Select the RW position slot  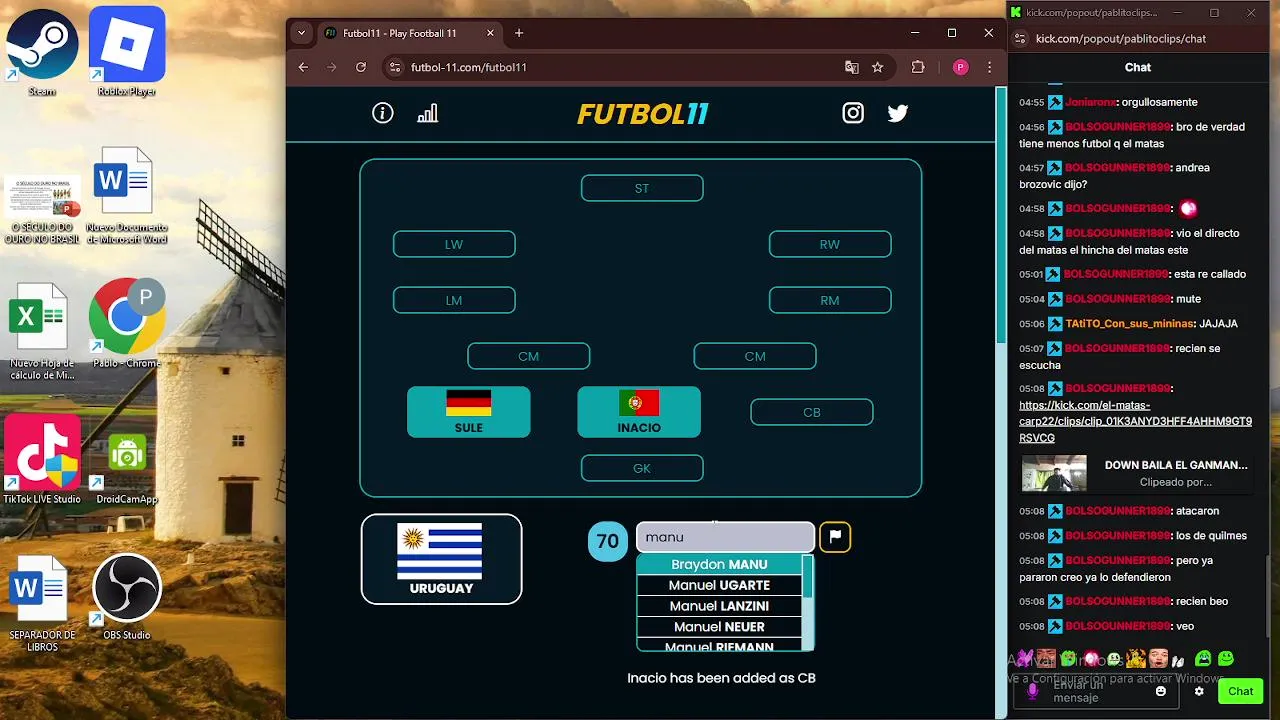click(x=830, y=244)
